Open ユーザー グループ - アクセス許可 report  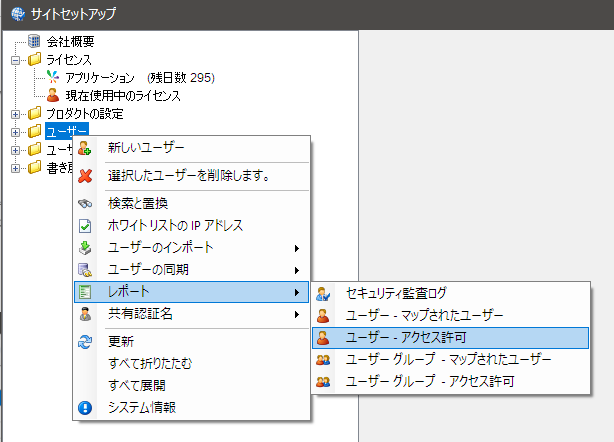pyautogui.click(x=451, y=381)
